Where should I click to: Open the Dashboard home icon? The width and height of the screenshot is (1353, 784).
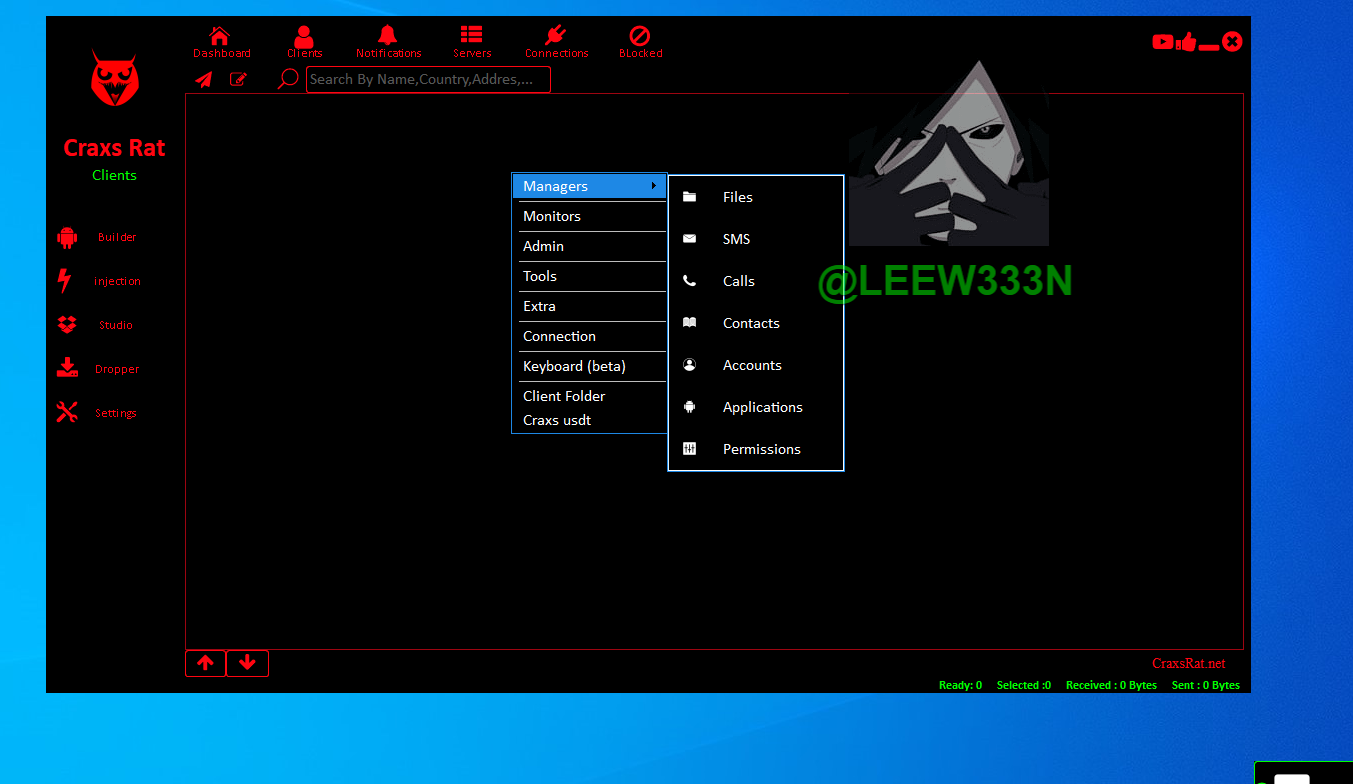[x=220, y=37]
